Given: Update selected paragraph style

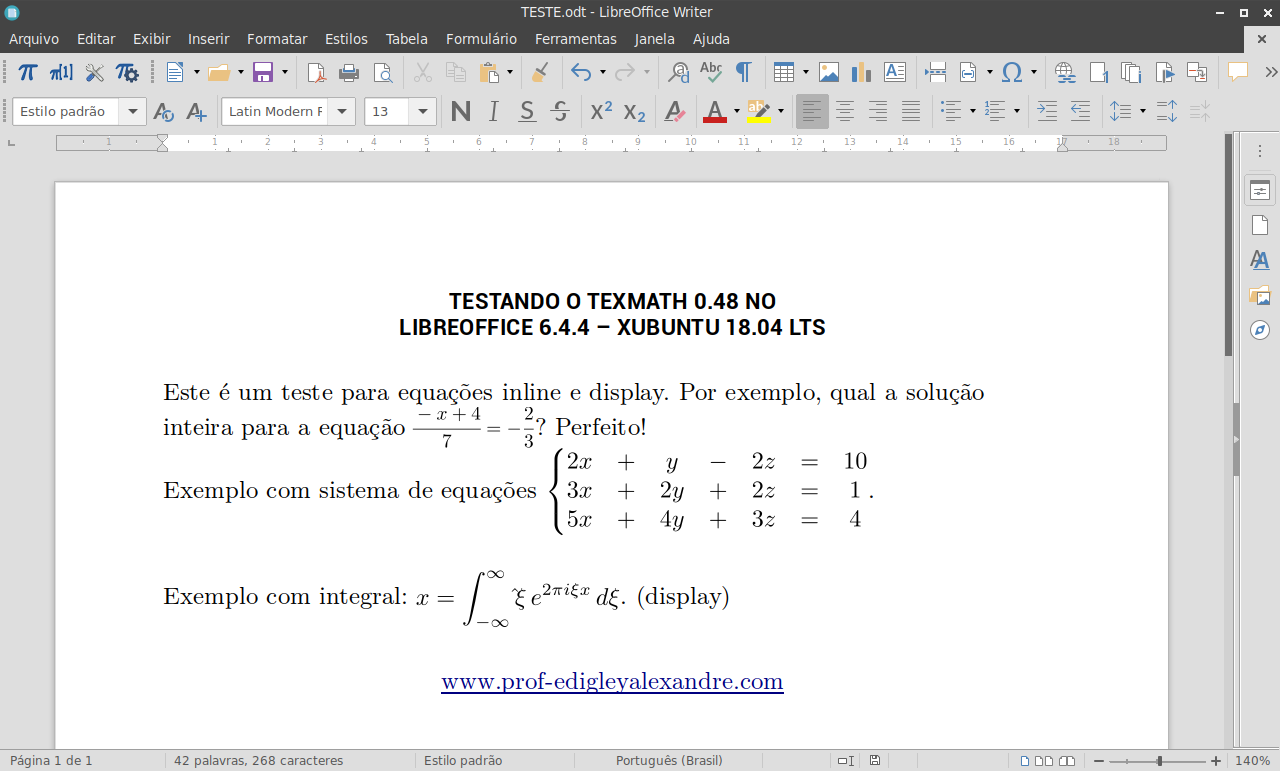Looking at the screenshot, I should pyautogui.click(x=164, y=111).
